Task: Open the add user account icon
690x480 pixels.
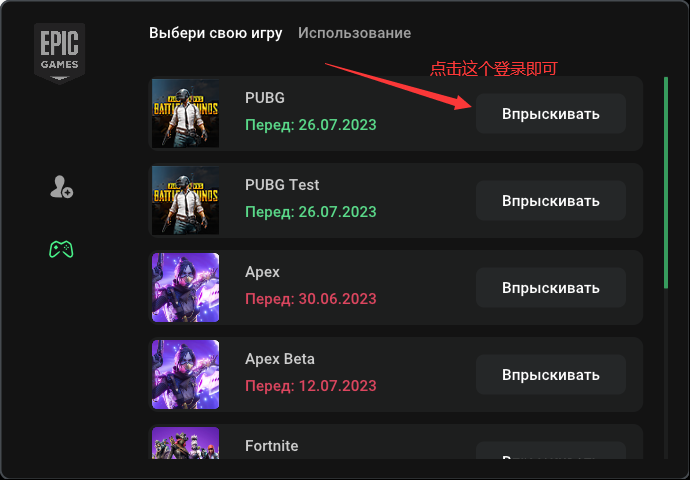Action: 61,187
